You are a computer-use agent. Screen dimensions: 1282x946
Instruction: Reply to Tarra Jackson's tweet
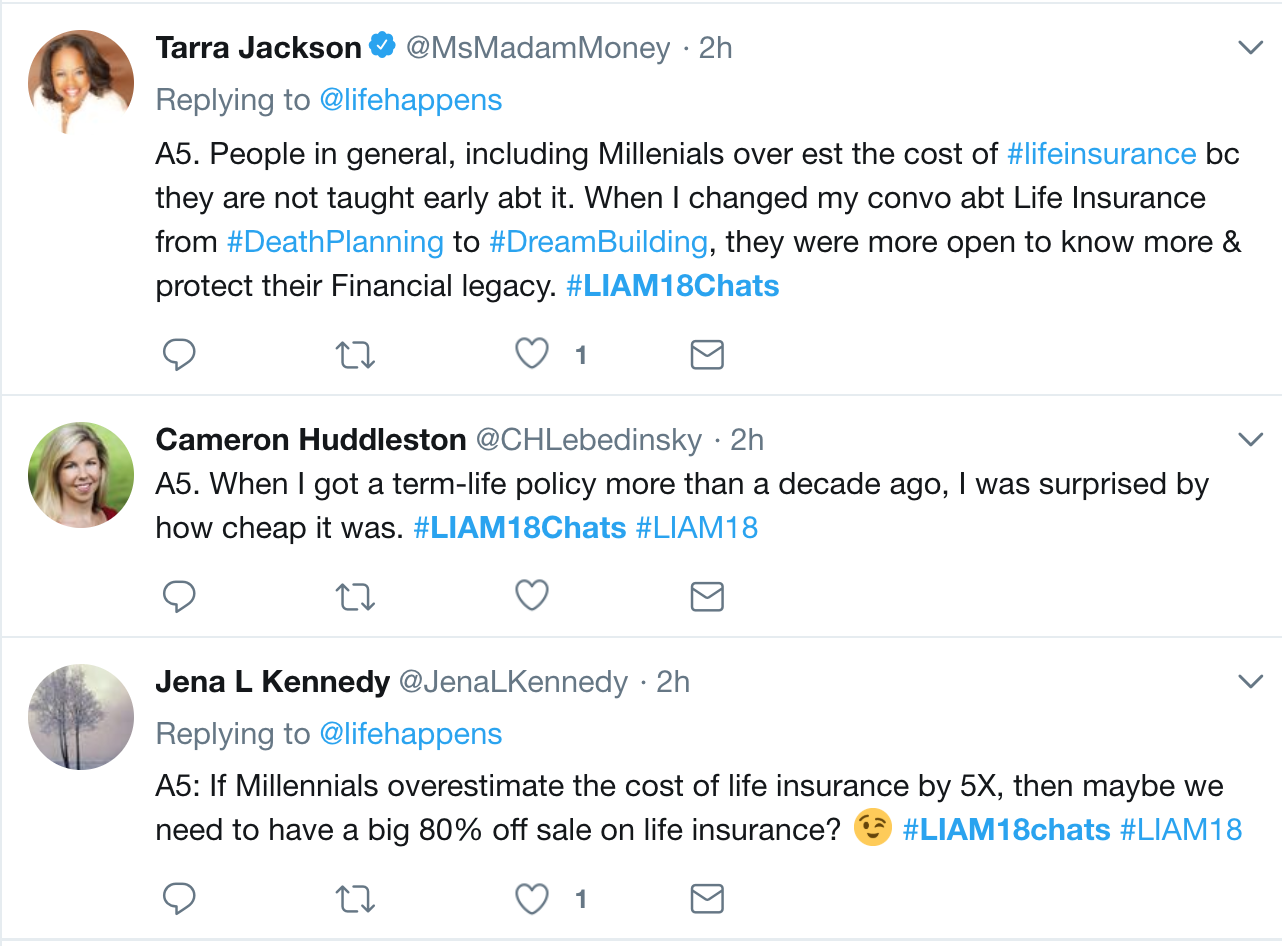[179, 354]
